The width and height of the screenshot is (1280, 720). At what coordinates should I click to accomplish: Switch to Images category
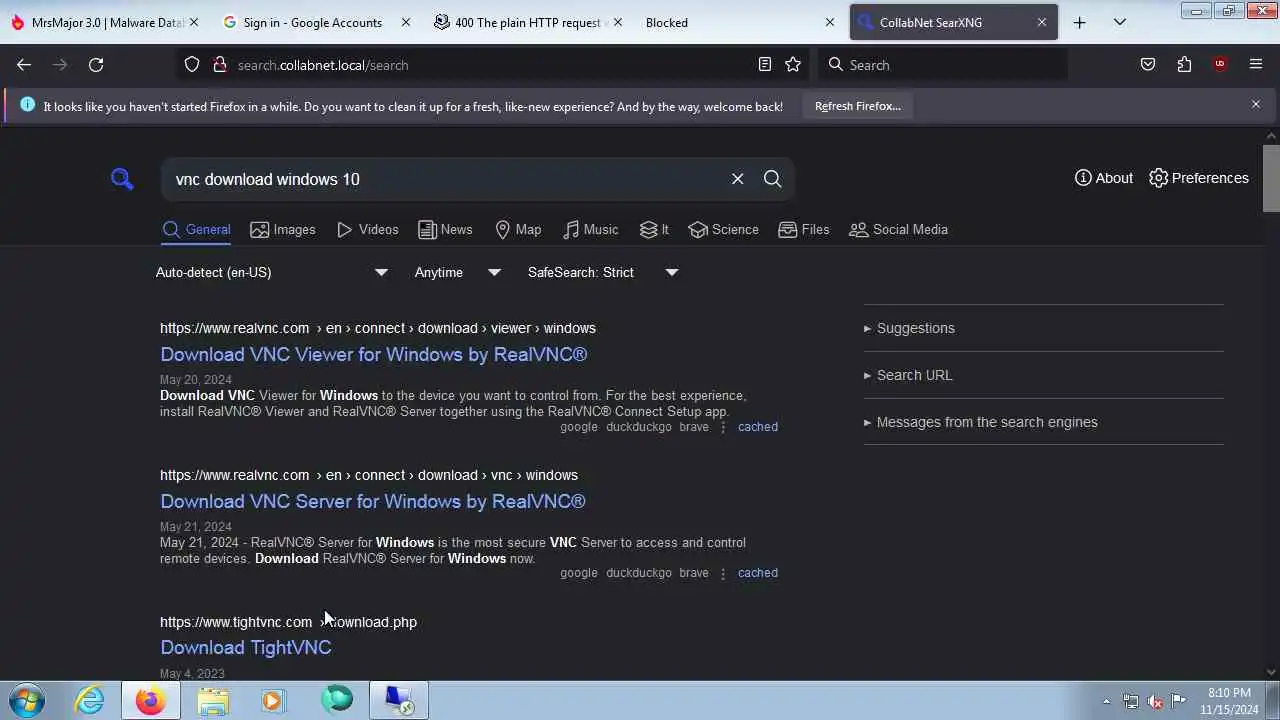pos(283,230)
